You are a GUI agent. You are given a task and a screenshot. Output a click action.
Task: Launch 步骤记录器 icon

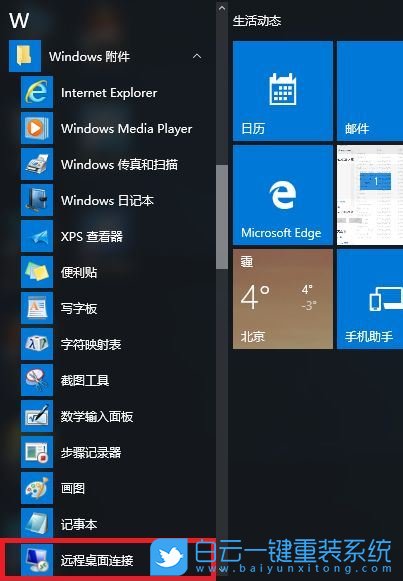pos(37,452)
